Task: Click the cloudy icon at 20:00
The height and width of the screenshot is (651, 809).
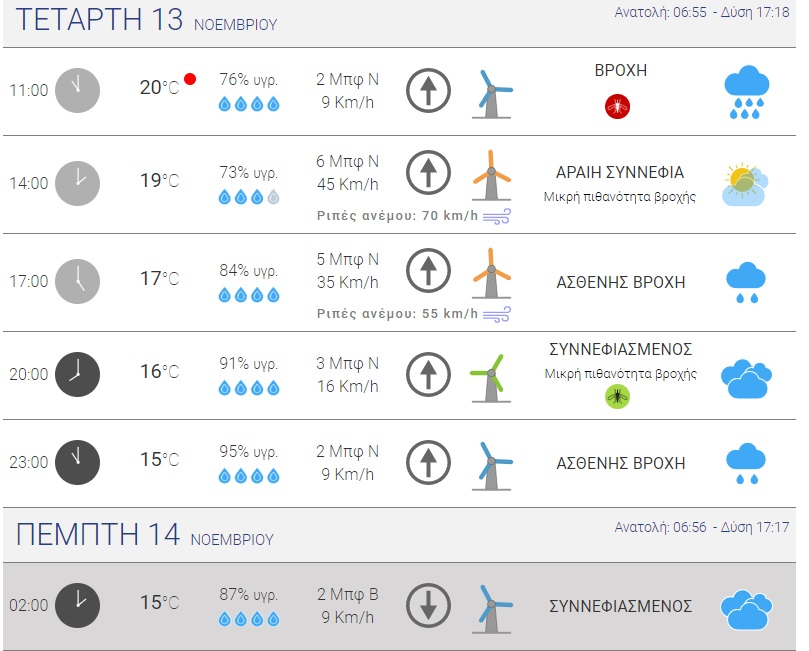Action: click(746, 378)
